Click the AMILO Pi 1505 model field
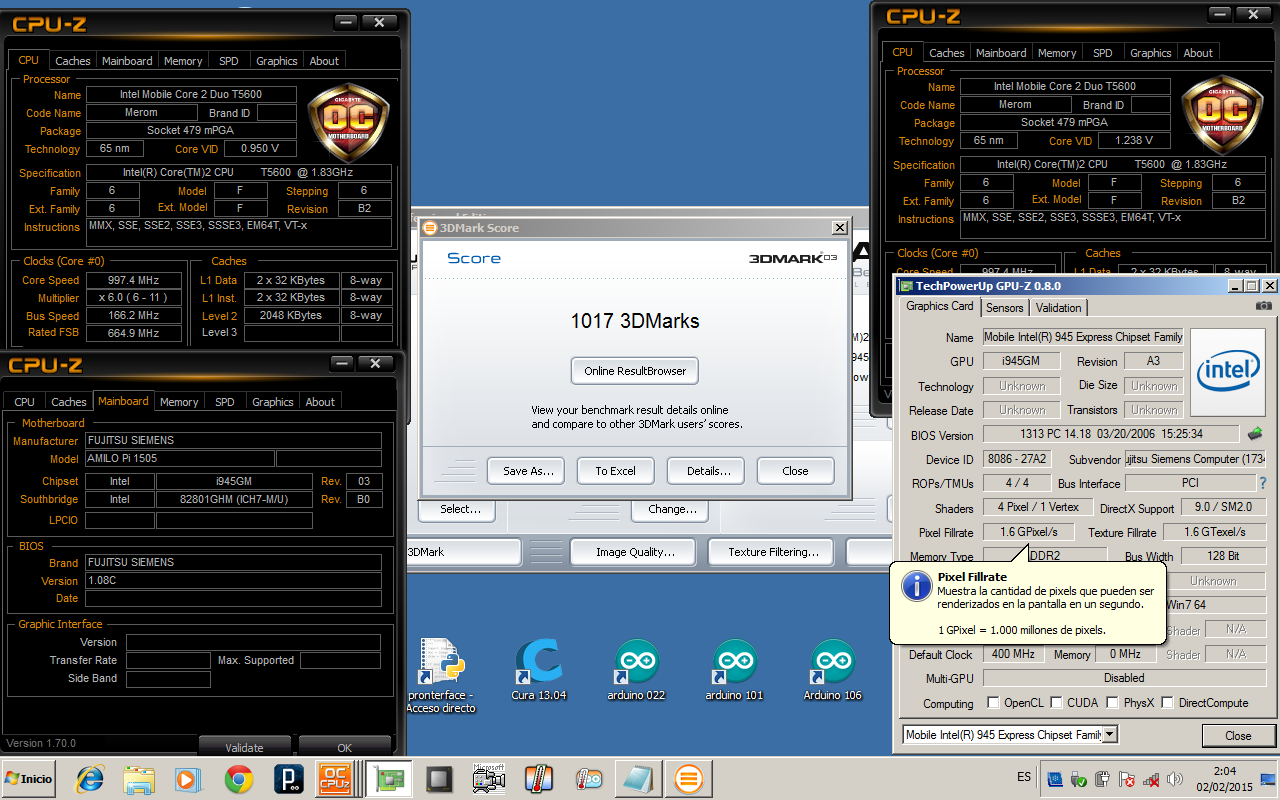 (x=179, y=459)
